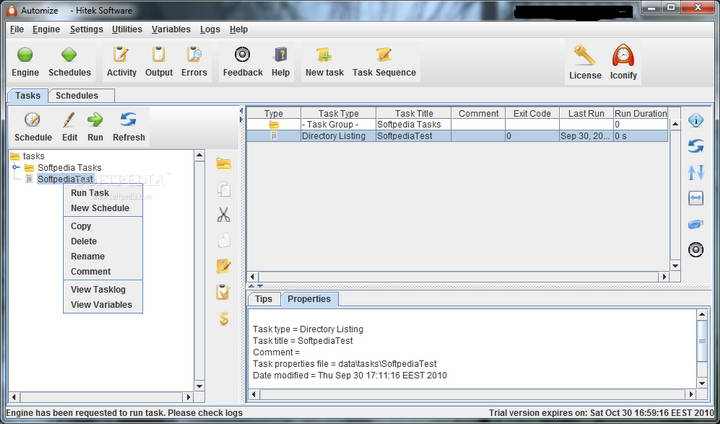The height and width of the screenshot is (424, 720).
Task: Open the File menu
Action: [x=17, y=29]
